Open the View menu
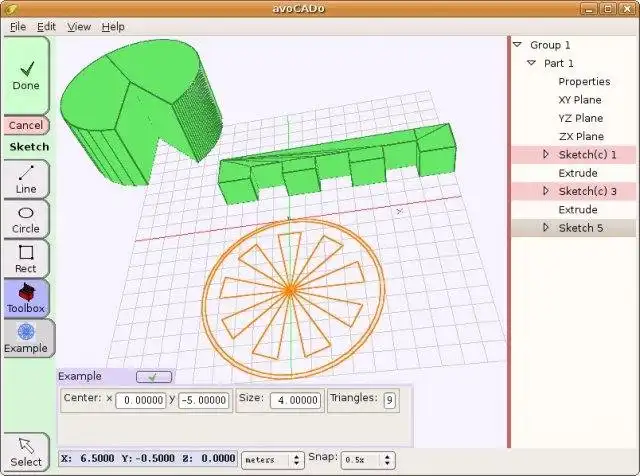This screenshot has height=476, width=640. point(79,27)
